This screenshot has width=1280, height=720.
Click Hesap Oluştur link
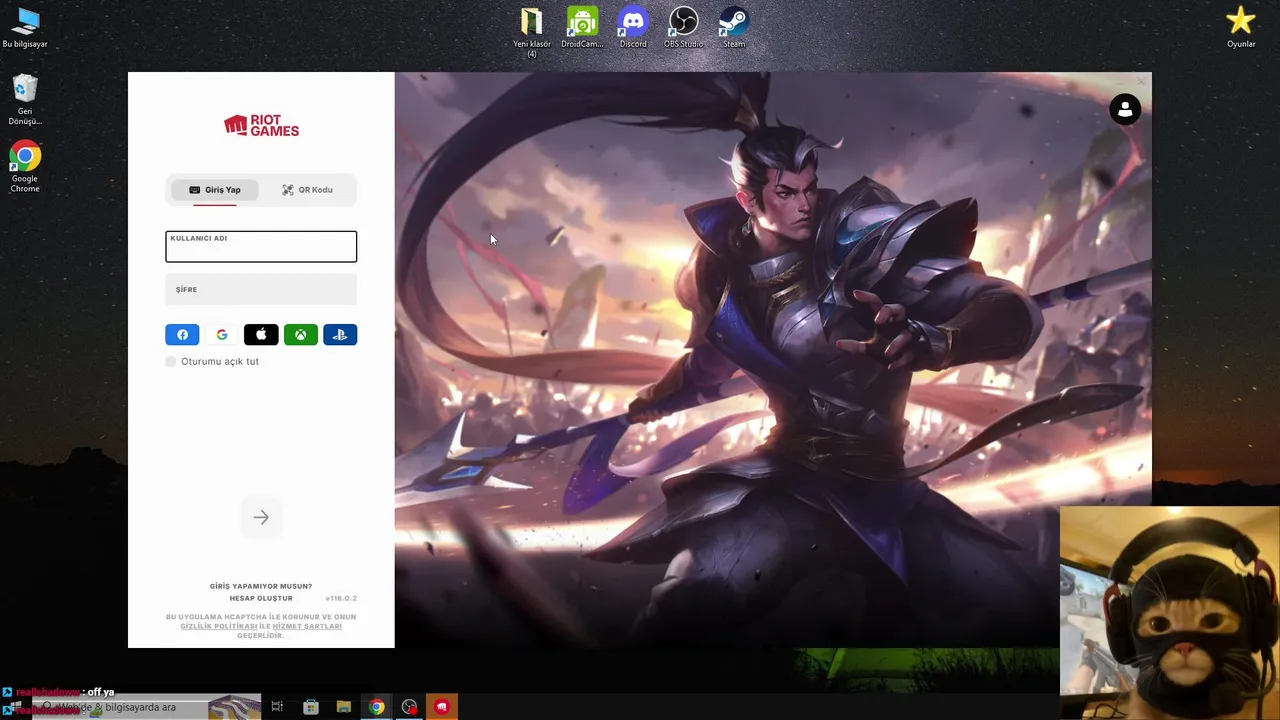[x=261, y=598]
